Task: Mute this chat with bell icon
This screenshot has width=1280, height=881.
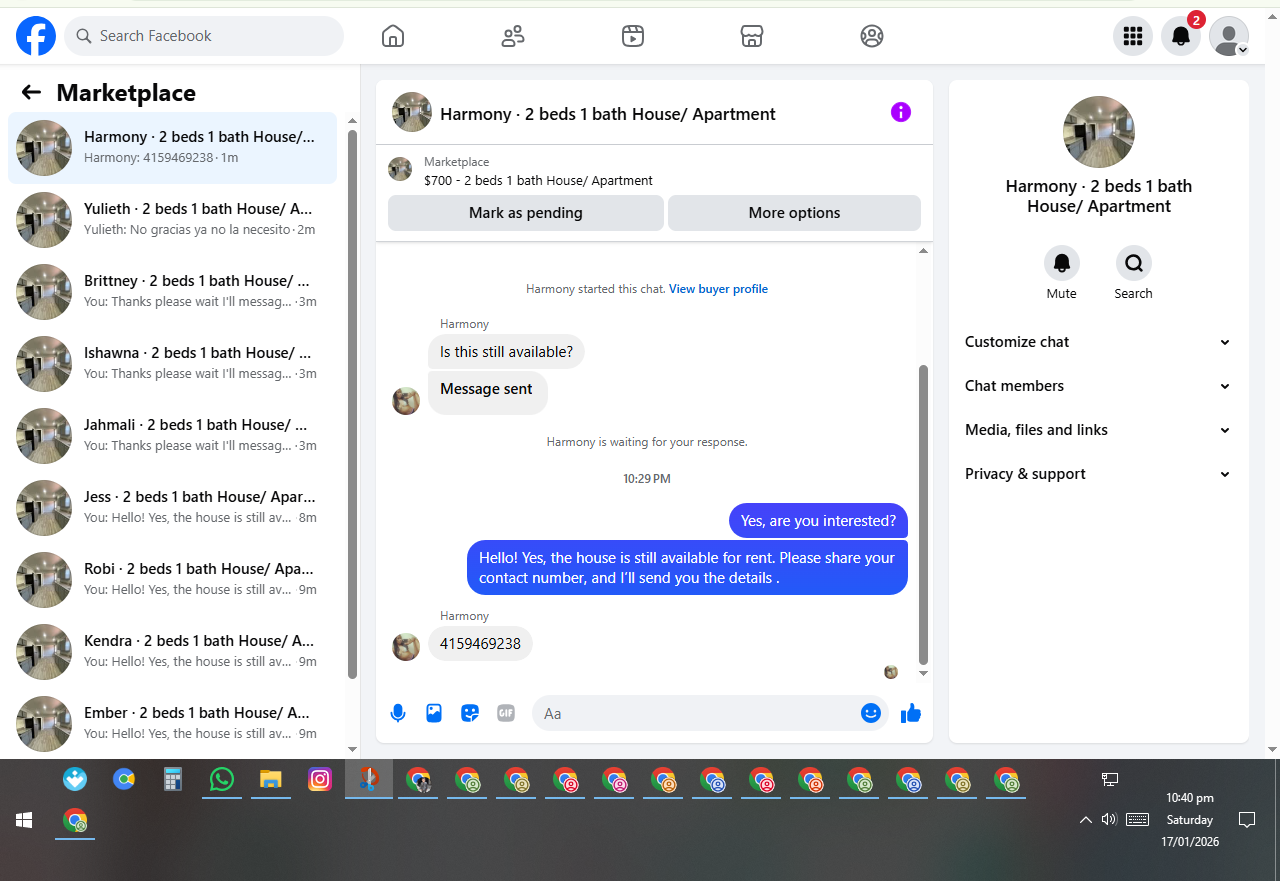Action: 1062,263
